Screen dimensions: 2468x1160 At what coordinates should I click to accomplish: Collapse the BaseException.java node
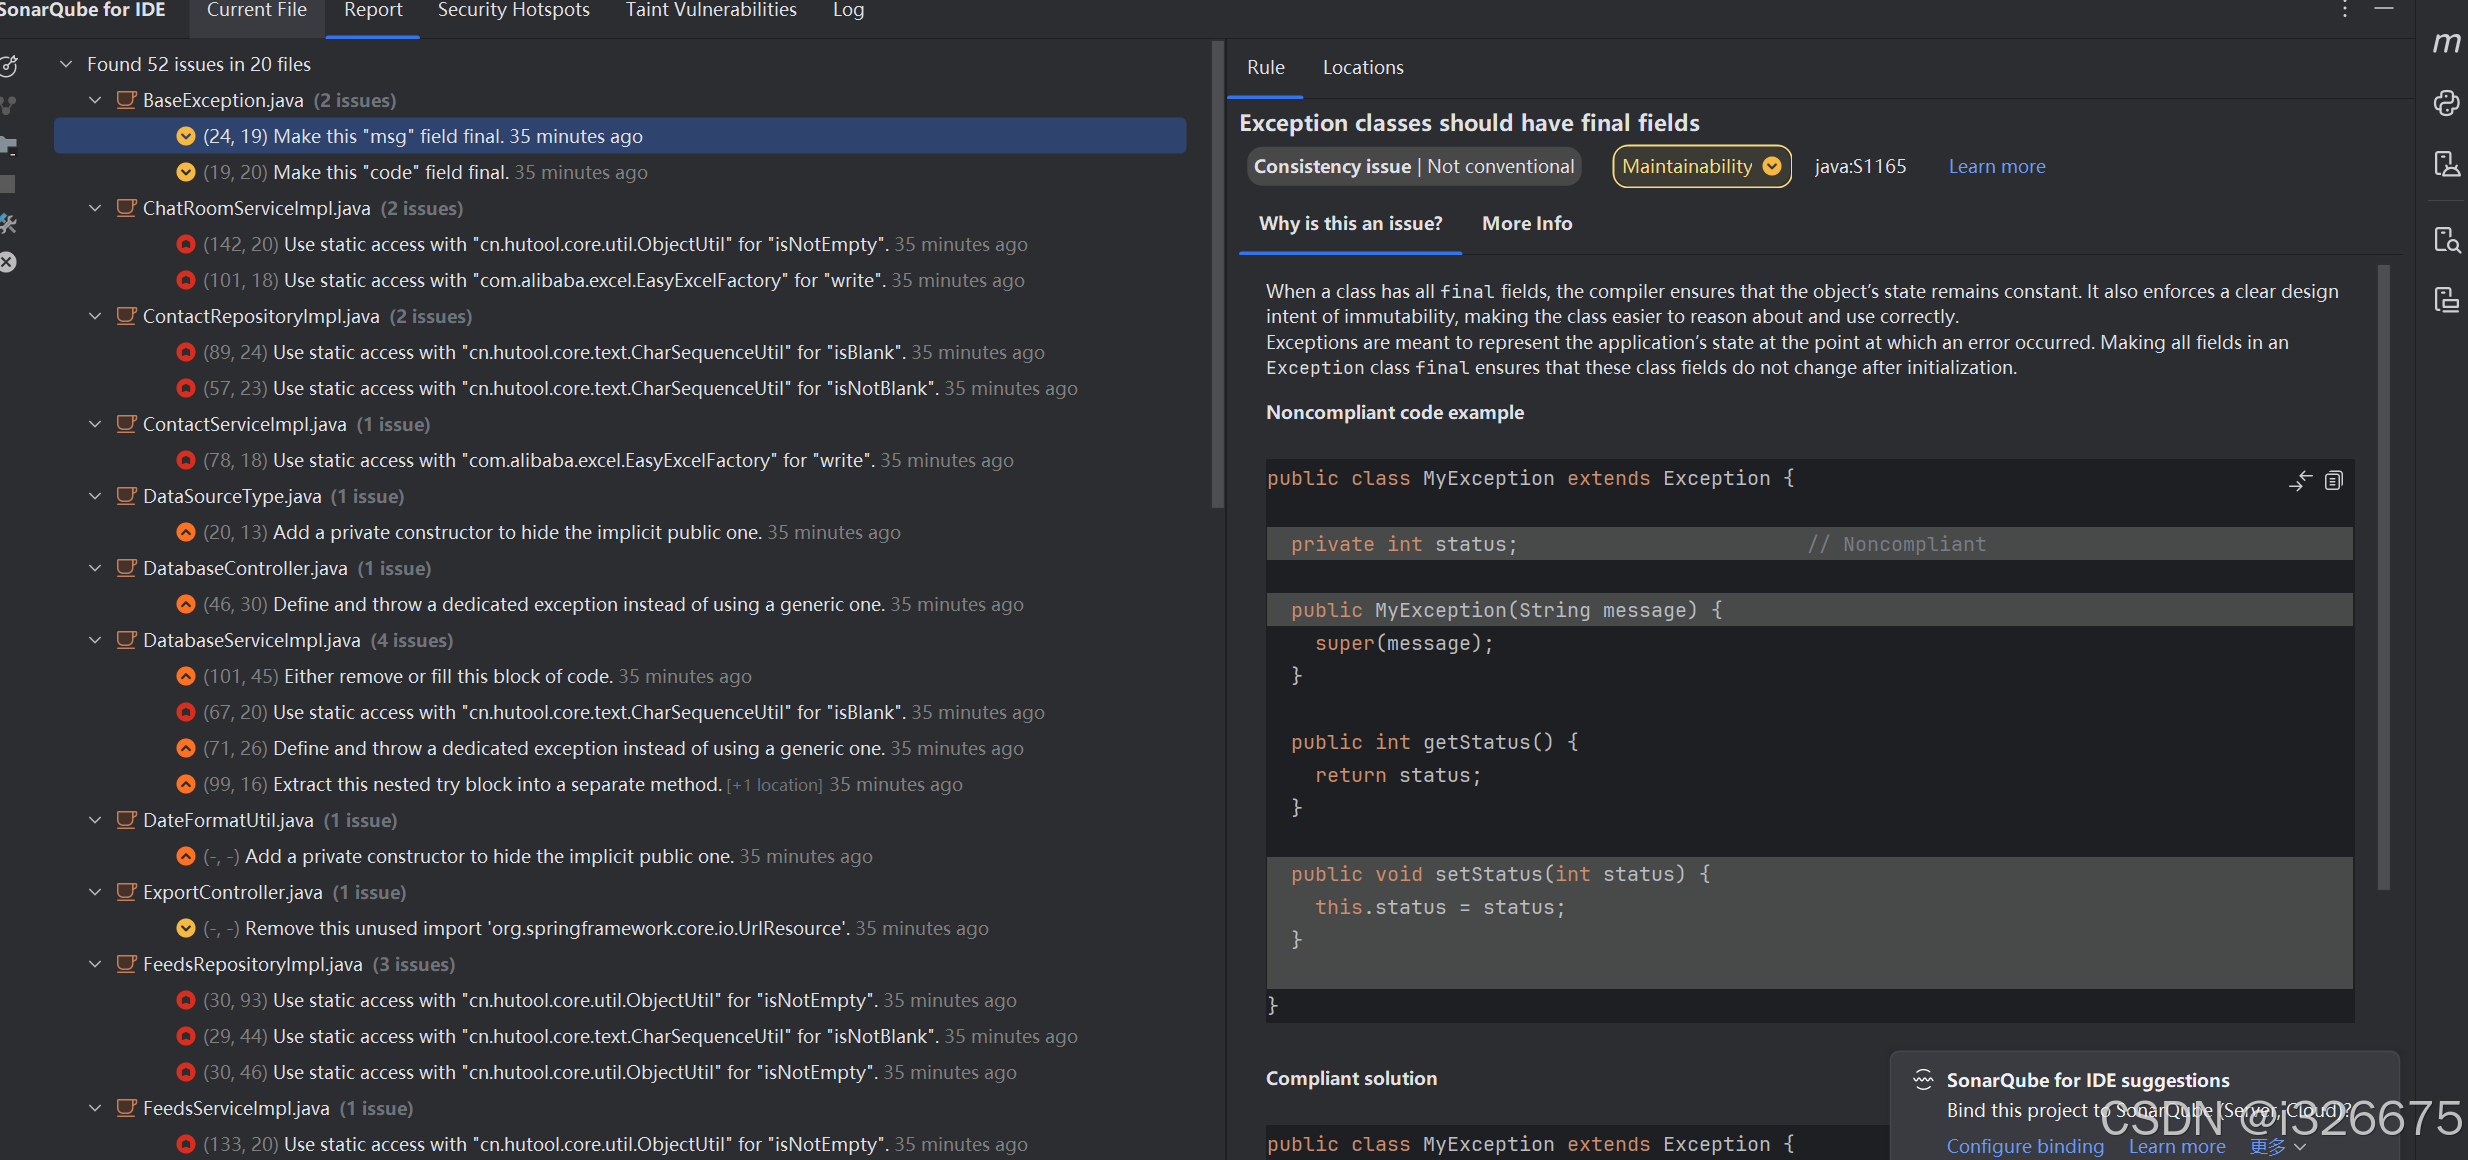[95, 100]
